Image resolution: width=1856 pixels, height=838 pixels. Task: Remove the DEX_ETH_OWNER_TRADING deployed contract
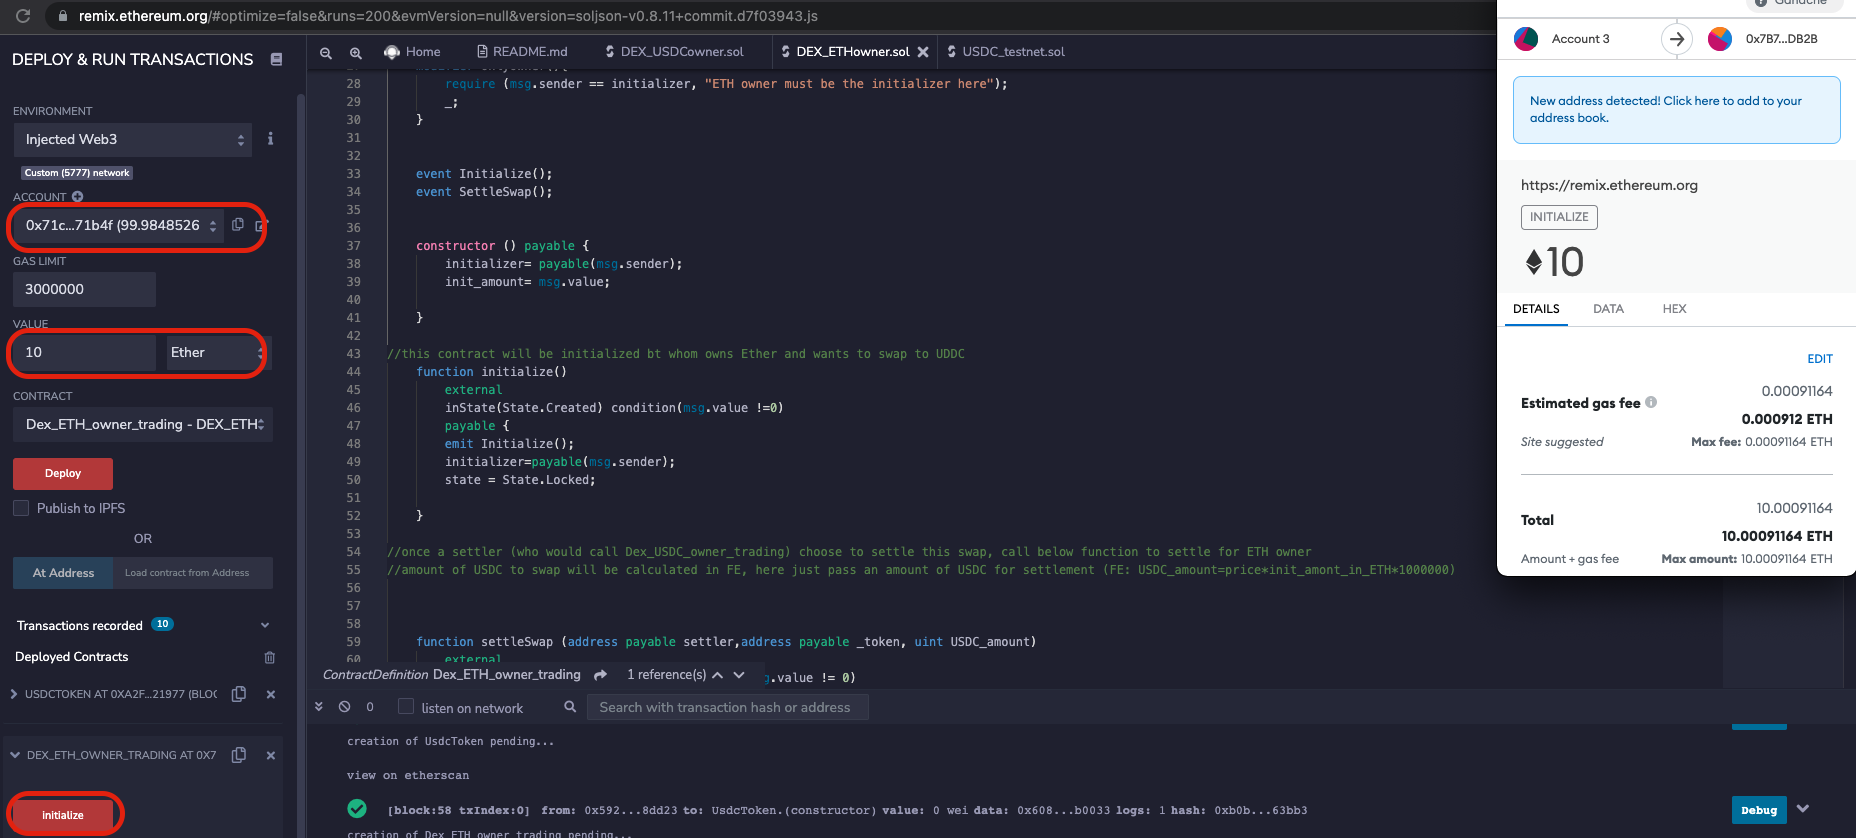pos(270,755)
